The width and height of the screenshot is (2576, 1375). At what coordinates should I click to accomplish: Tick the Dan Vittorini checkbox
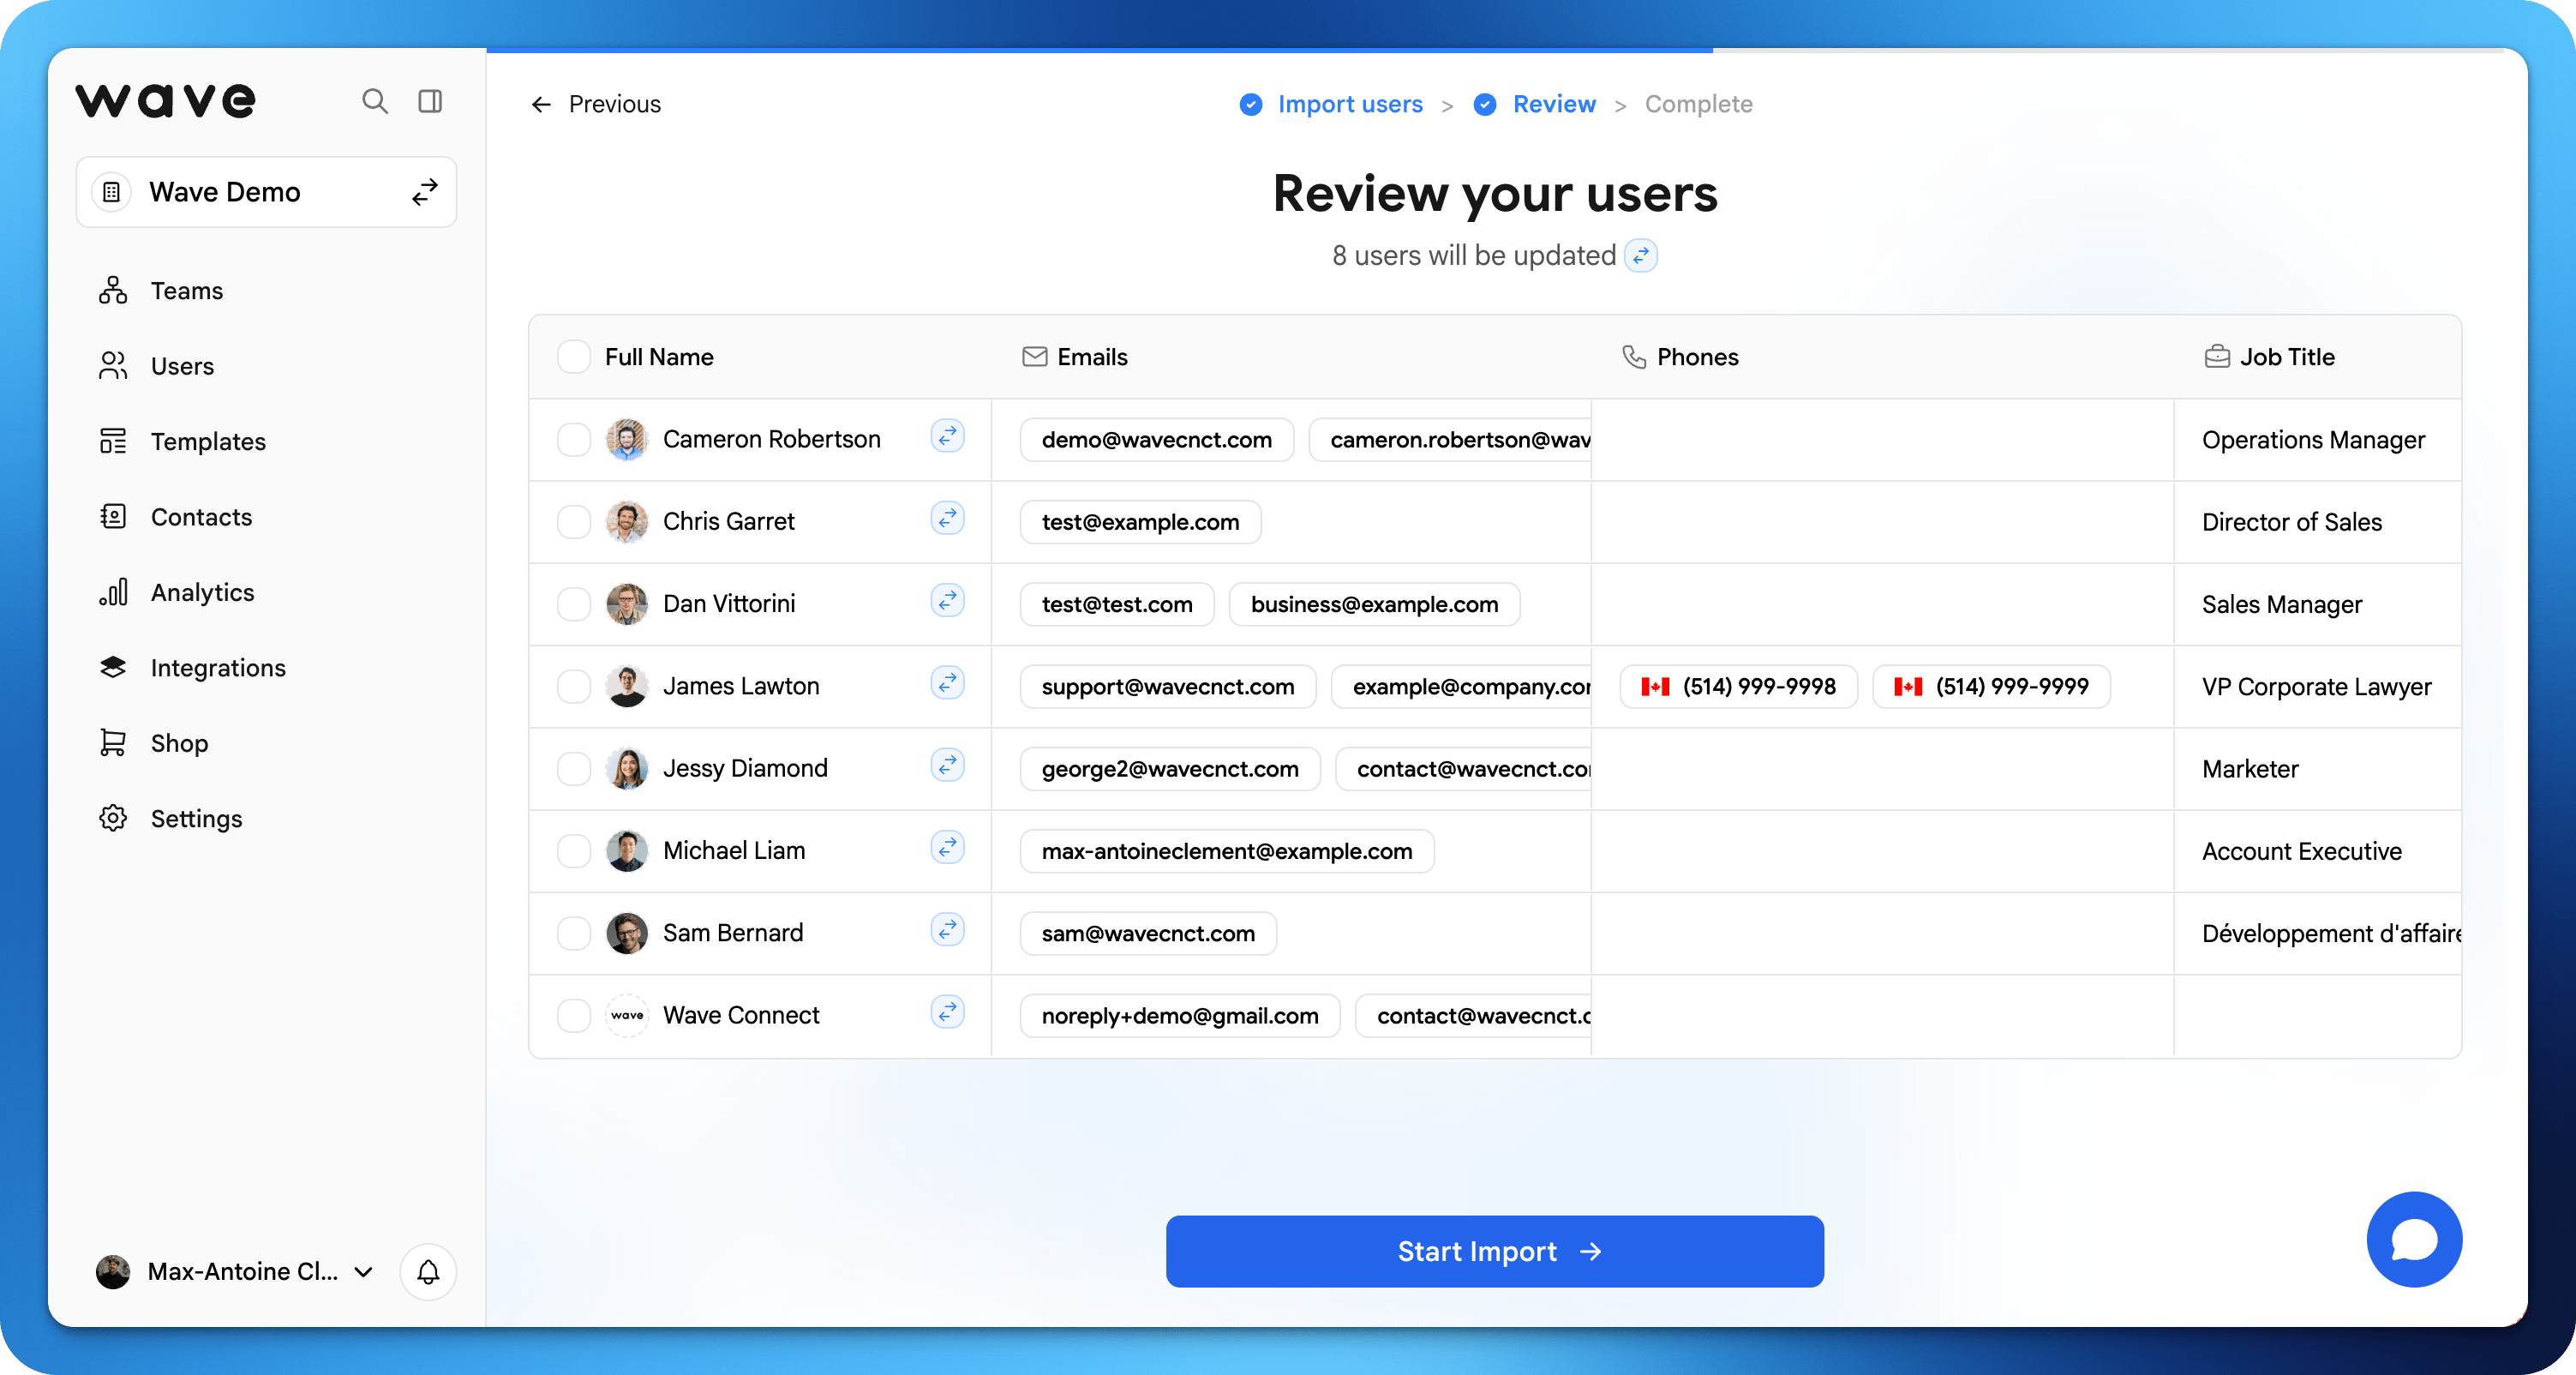coord(574,604)
